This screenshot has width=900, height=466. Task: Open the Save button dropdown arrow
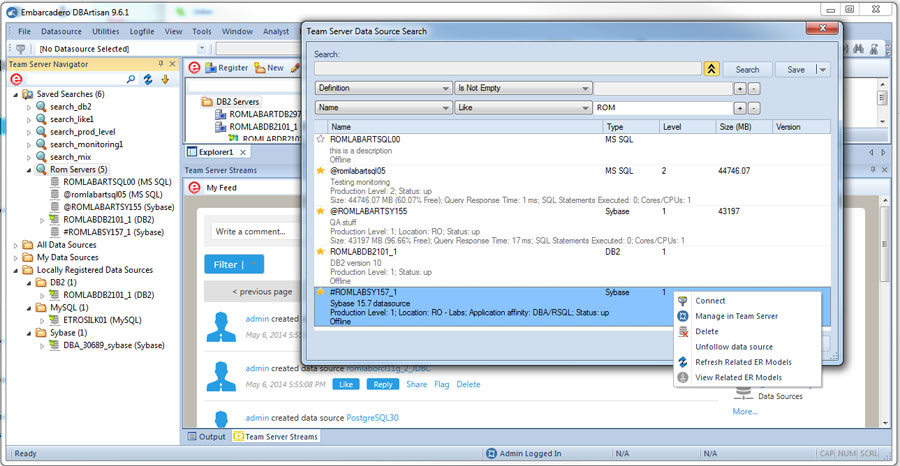coord(823,69)
